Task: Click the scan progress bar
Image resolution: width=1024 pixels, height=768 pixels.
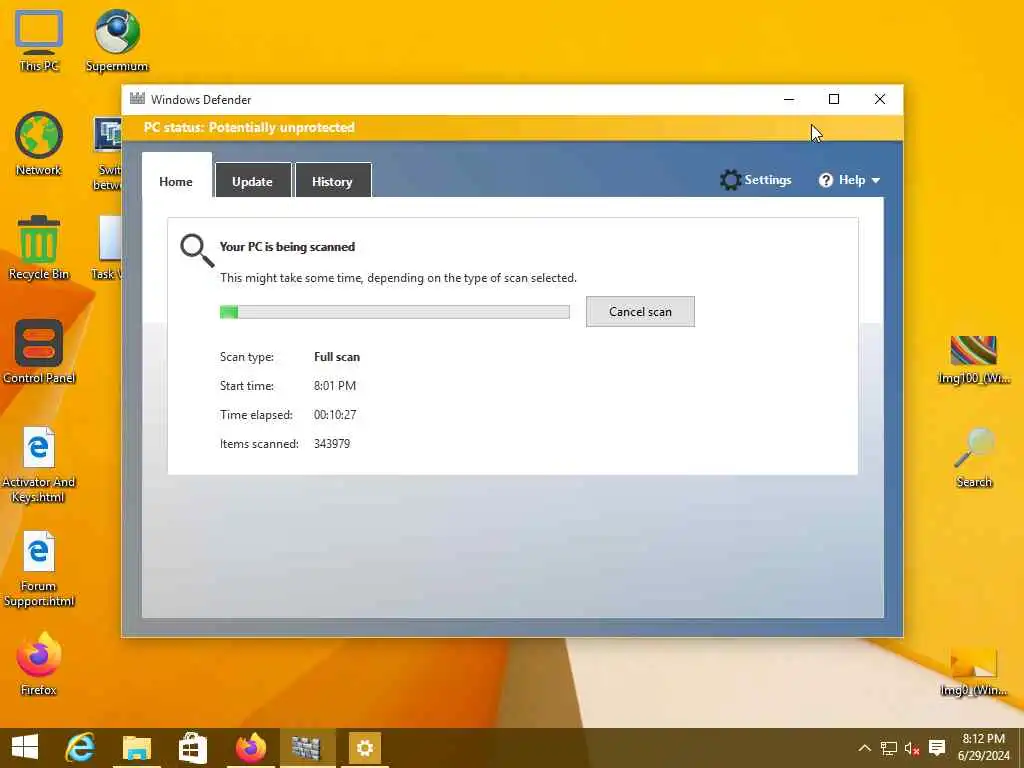Action: (394, 312)
